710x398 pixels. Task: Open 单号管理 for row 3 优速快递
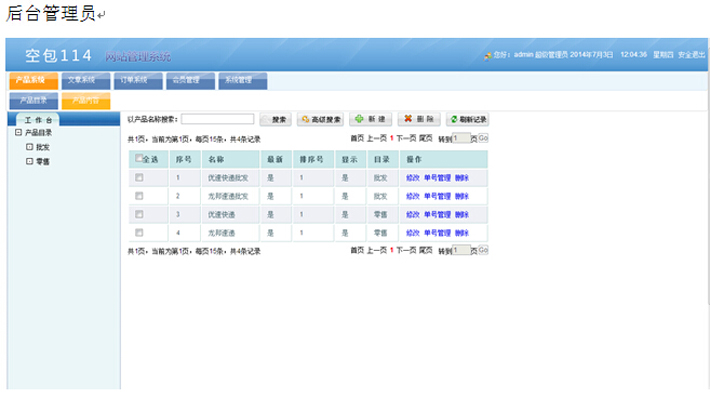click(x=437, y=215)
